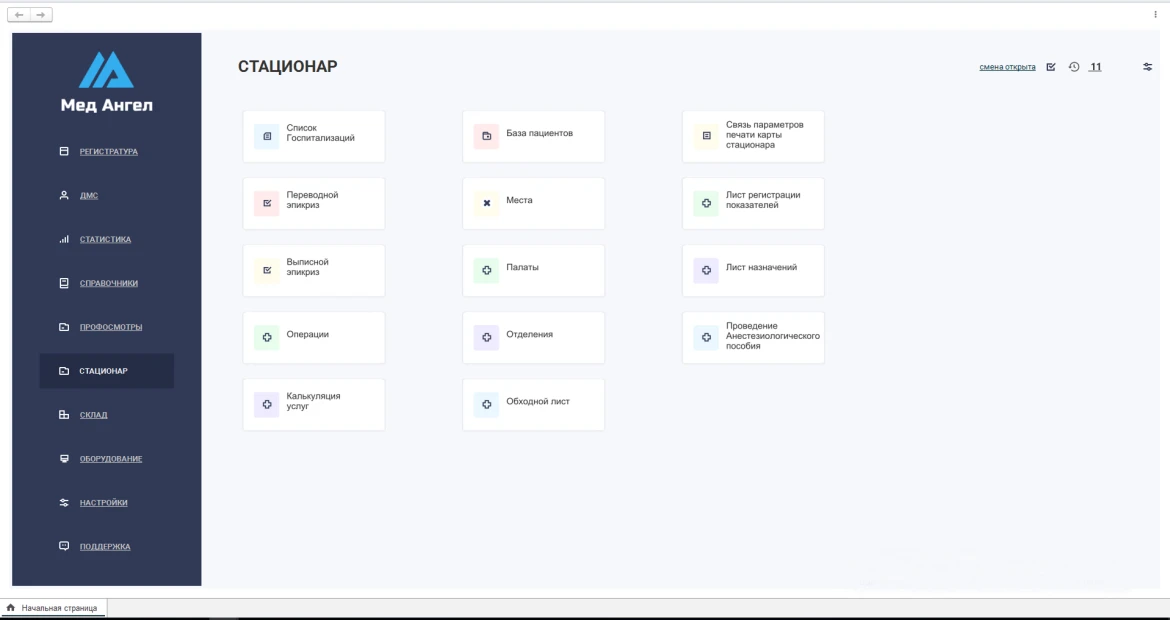The width and height of the screenshot is (1170, 620).
Task: Click the Справочники book icon
Action: tap(64, 283)
